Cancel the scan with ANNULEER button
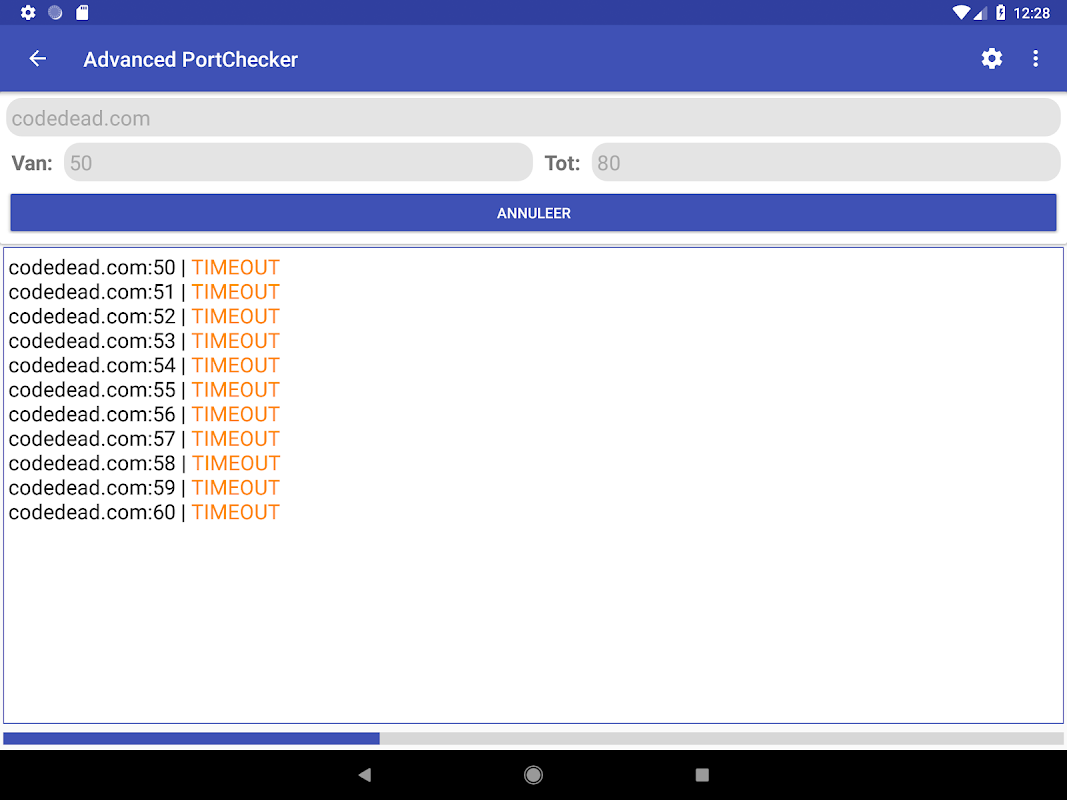1067x800 pixels. tap(534, 213)
